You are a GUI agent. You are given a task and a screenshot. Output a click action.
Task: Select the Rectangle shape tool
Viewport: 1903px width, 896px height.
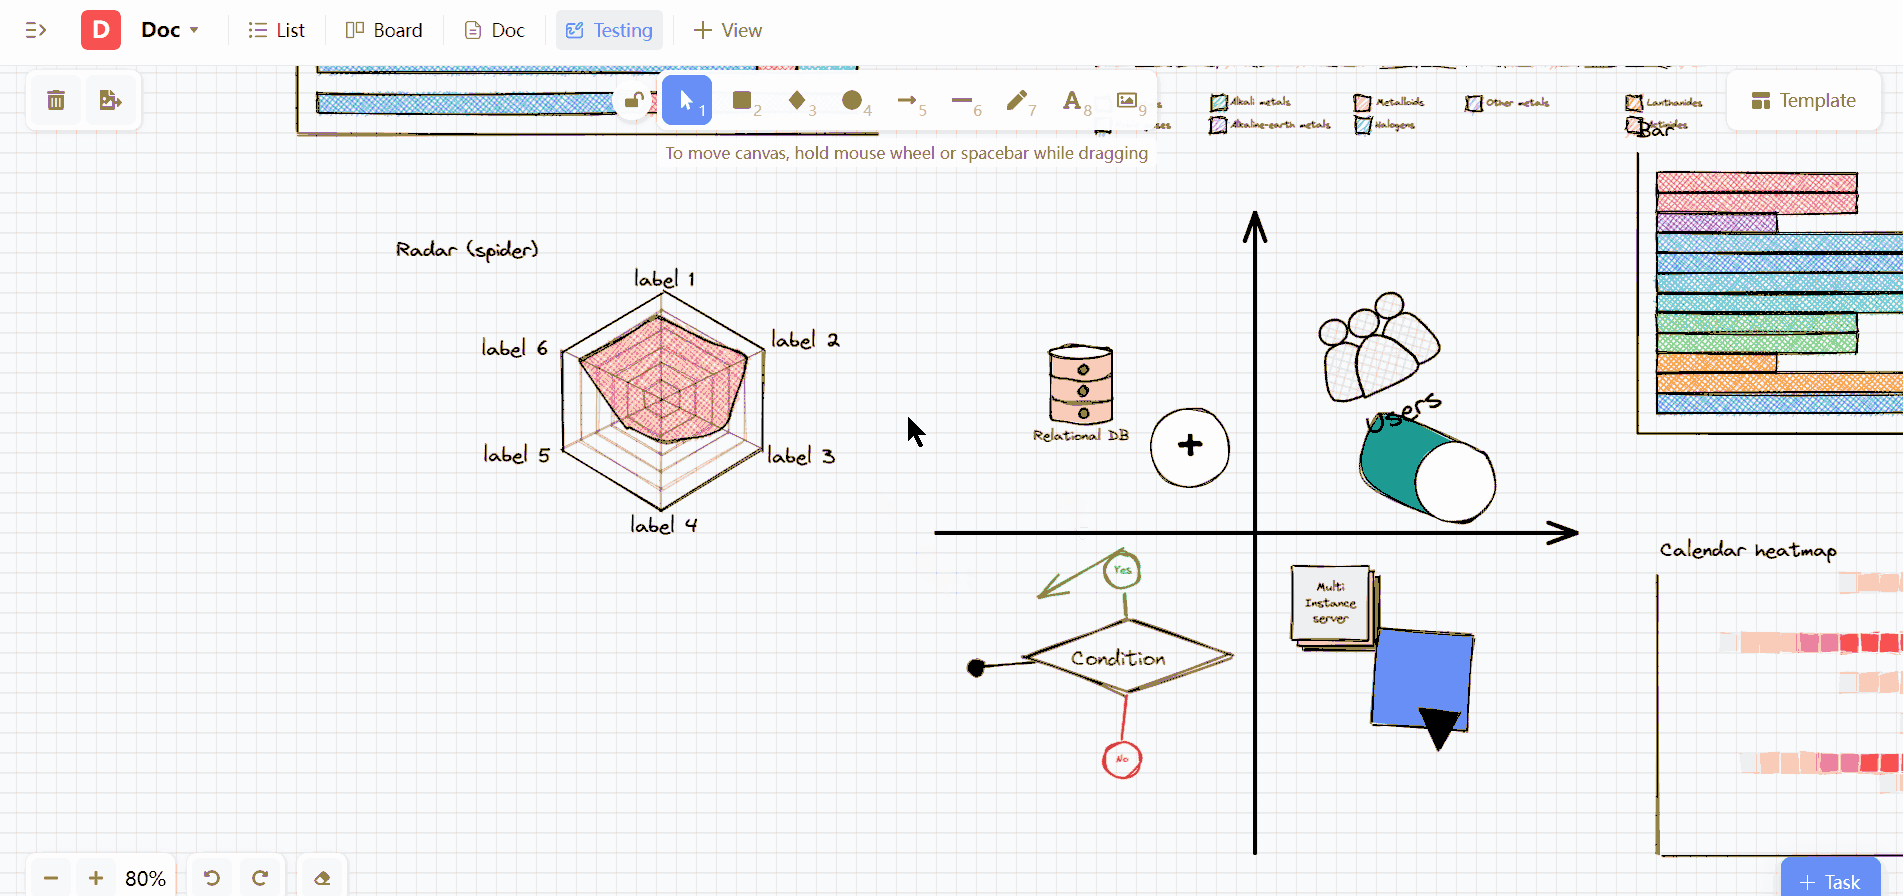point(742,100)
